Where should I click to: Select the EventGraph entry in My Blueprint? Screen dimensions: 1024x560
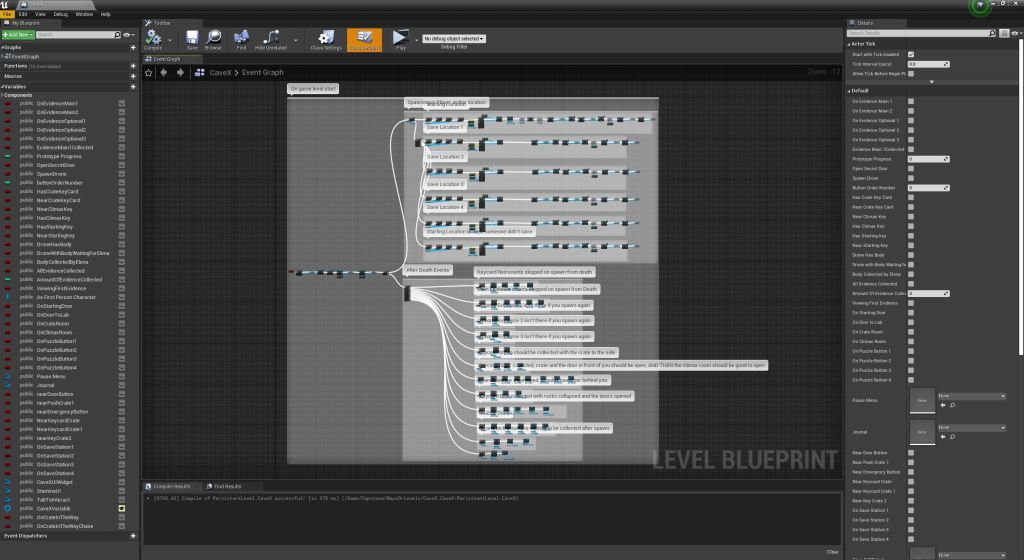25,57
